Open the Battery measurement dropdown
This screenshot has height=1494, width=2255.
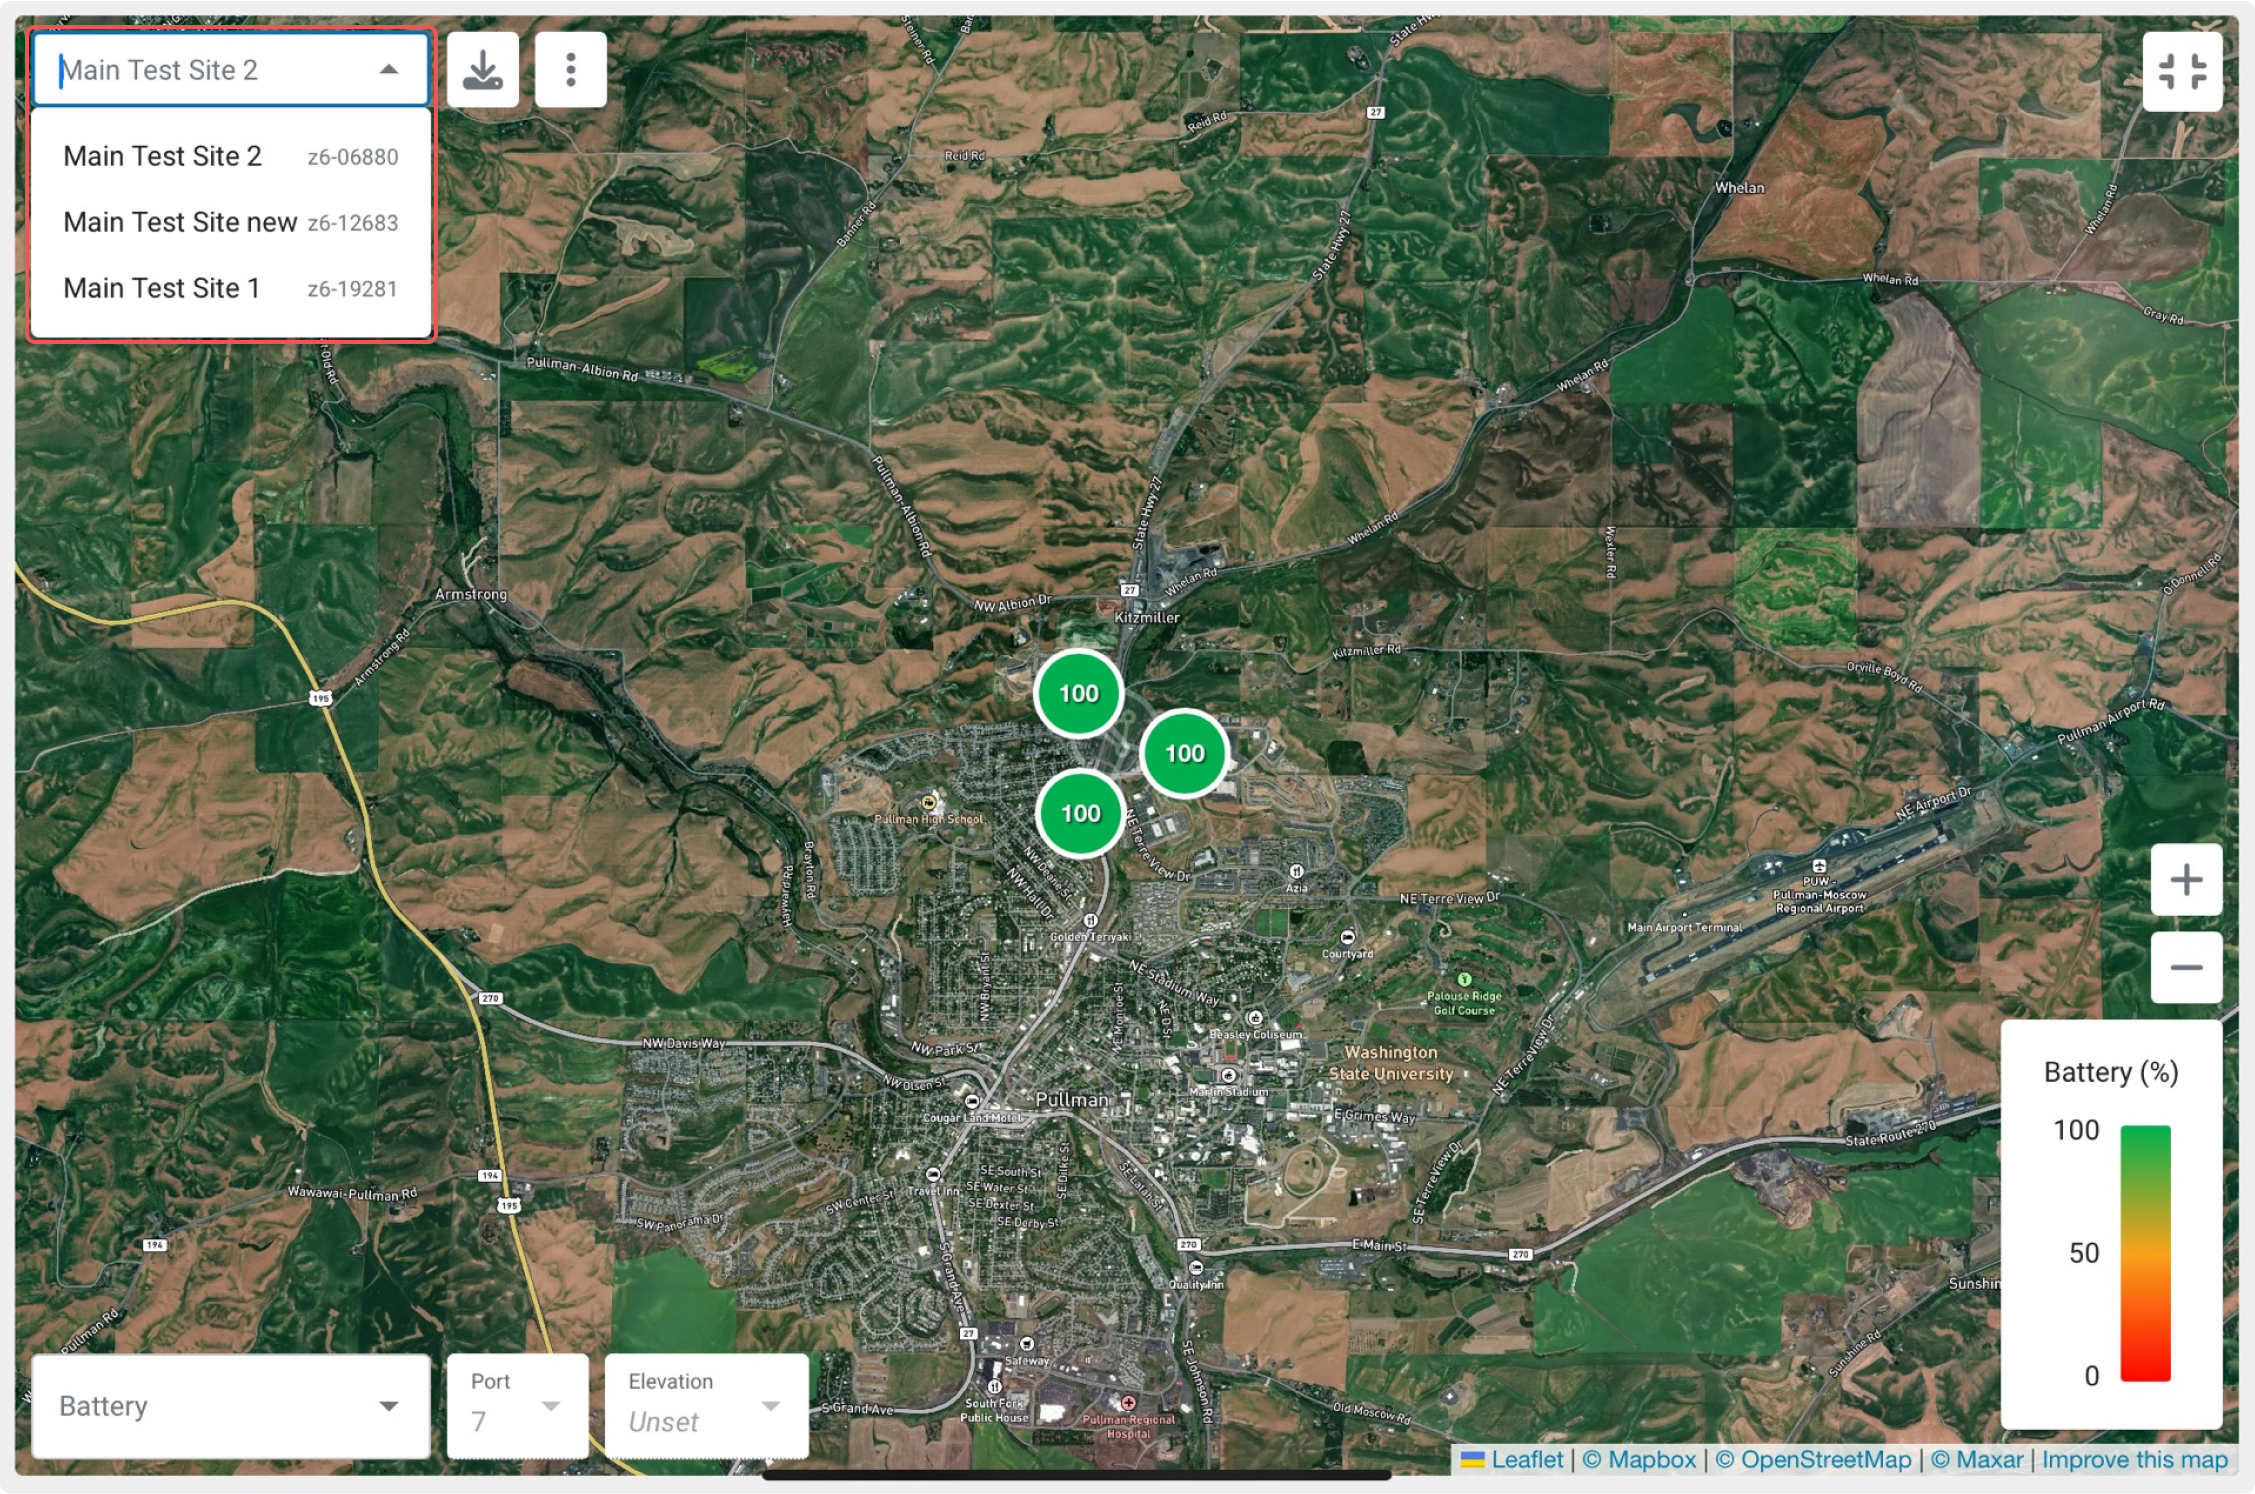coord(230,1406)
